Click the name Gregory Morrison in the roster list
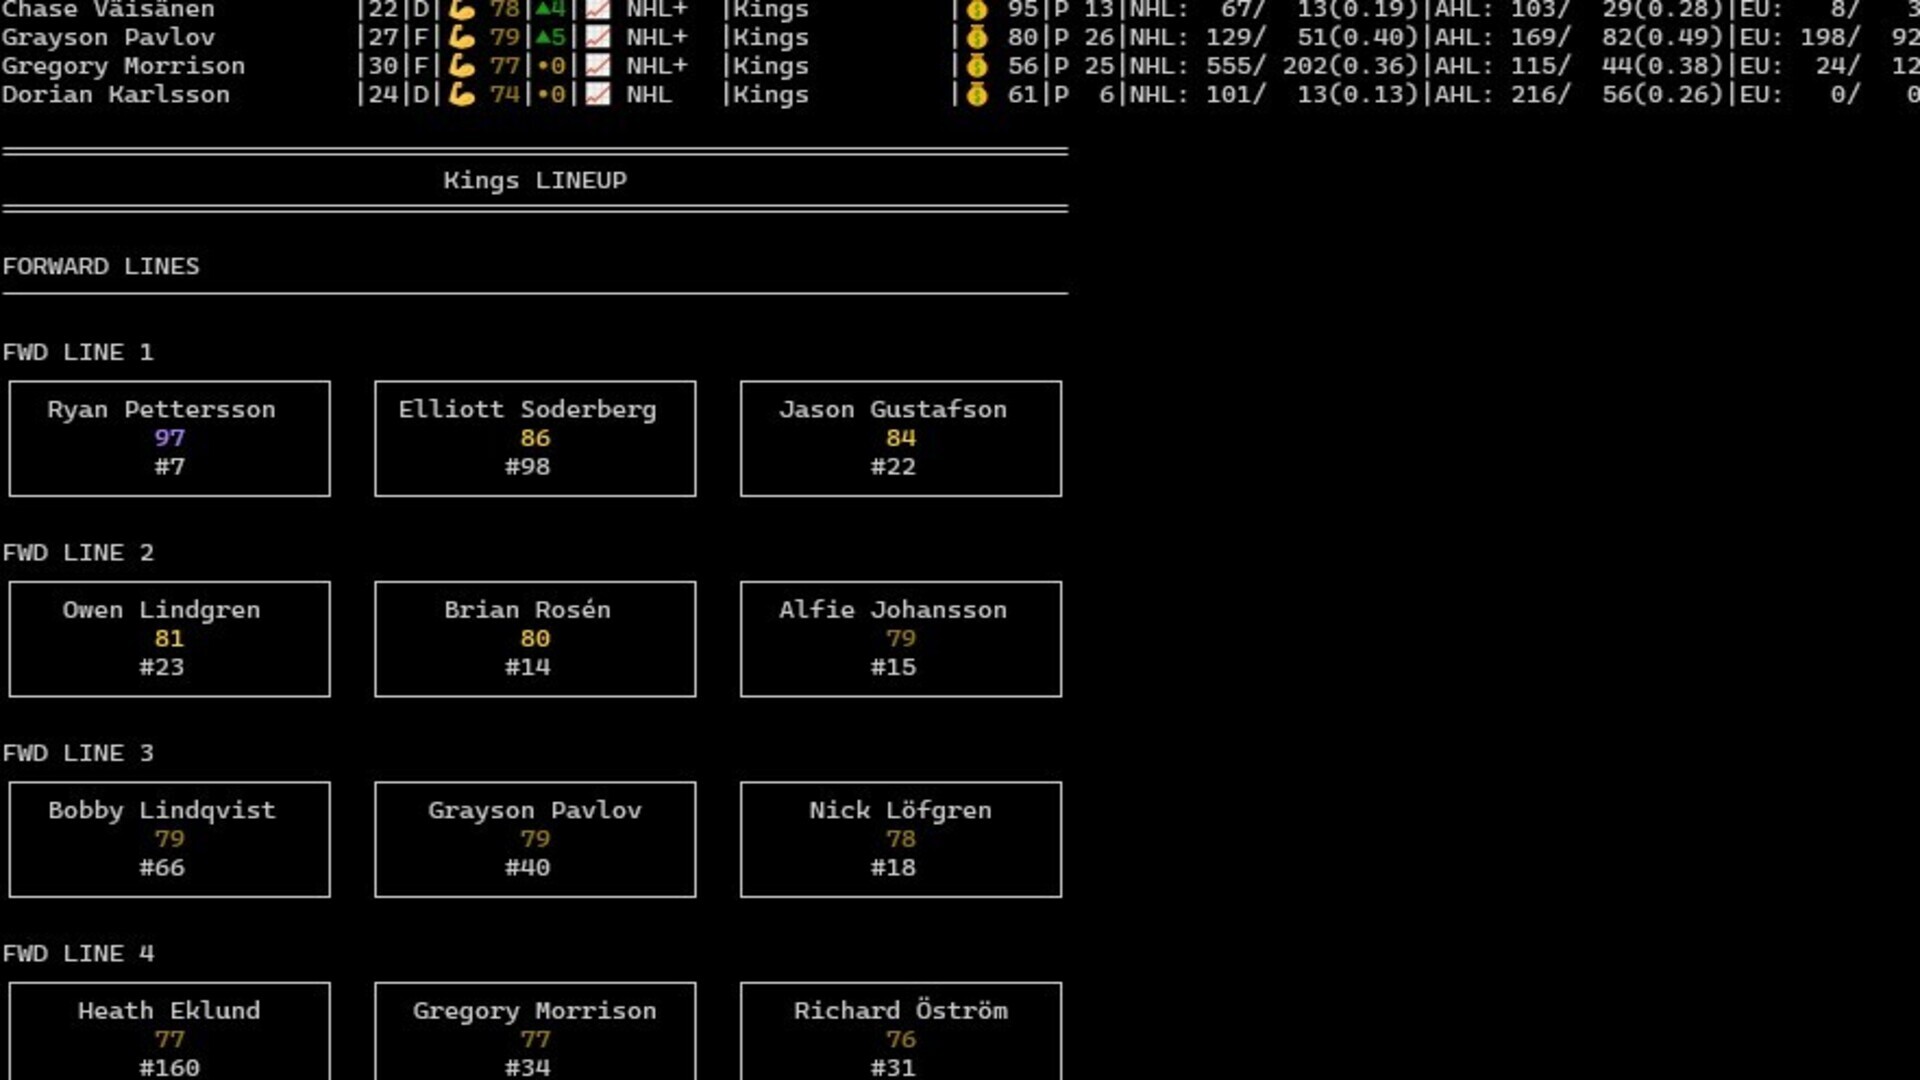 point(123,67)
